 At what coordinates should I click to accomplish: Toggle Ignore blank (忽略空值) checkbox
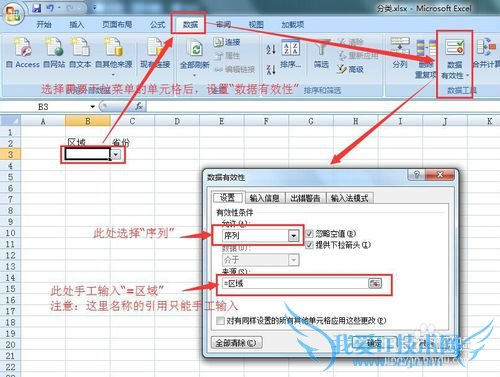click(x=309, y=234)
